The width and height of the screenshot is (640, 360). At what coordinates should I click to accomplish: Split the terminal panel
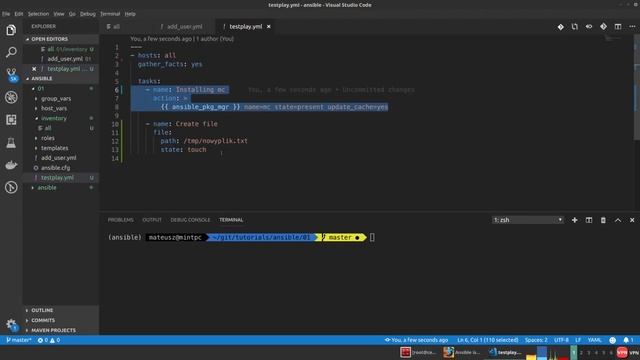point(589,220)
